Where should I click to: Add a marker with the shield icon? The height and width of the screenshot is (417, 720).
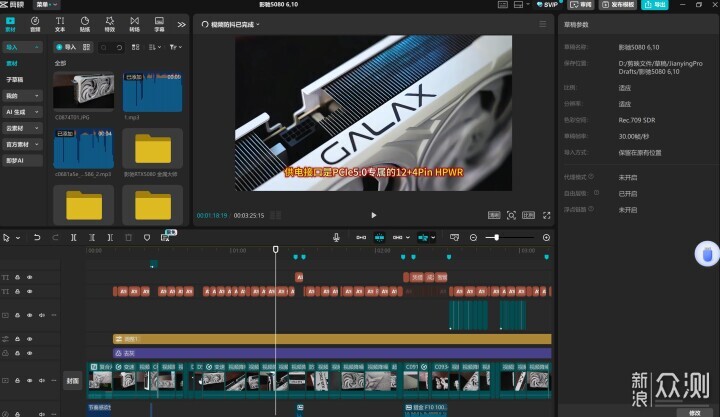(147, 237)
